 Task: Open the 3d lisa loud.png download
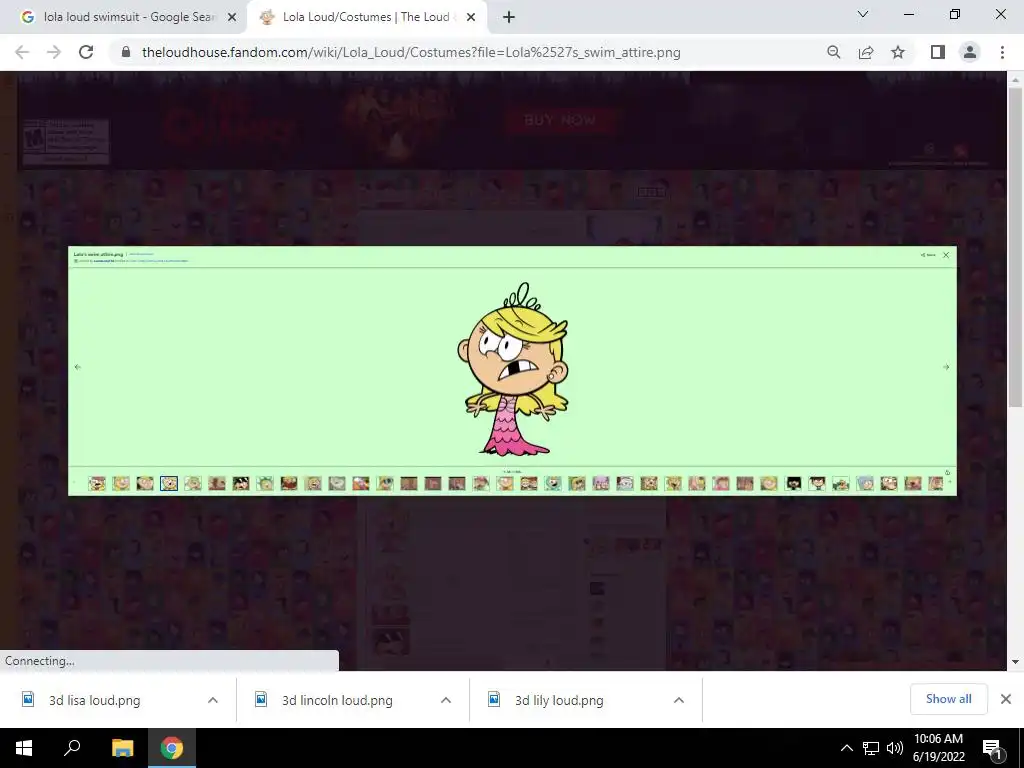click(95, 700)
